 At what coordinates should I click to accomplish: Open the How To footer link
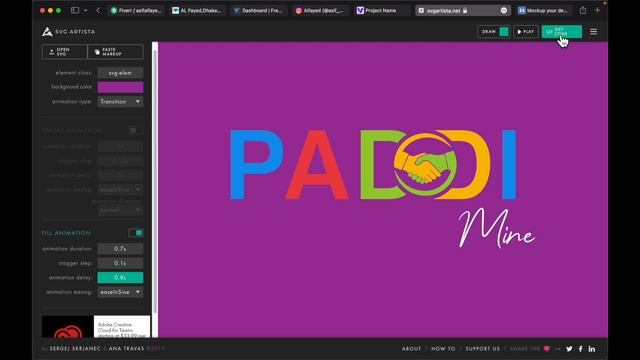click(443, 349)
